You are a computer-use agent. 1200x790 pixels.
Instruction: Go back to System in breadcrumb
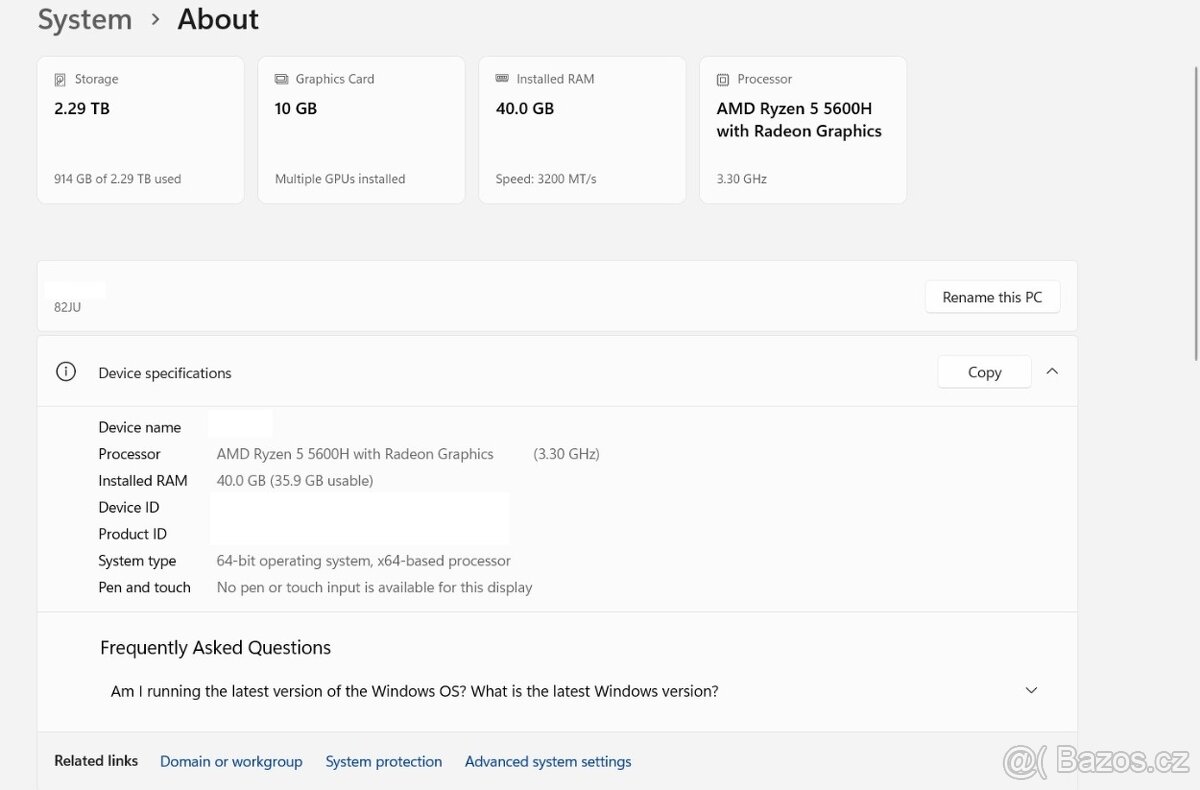[x=85, y=19]
